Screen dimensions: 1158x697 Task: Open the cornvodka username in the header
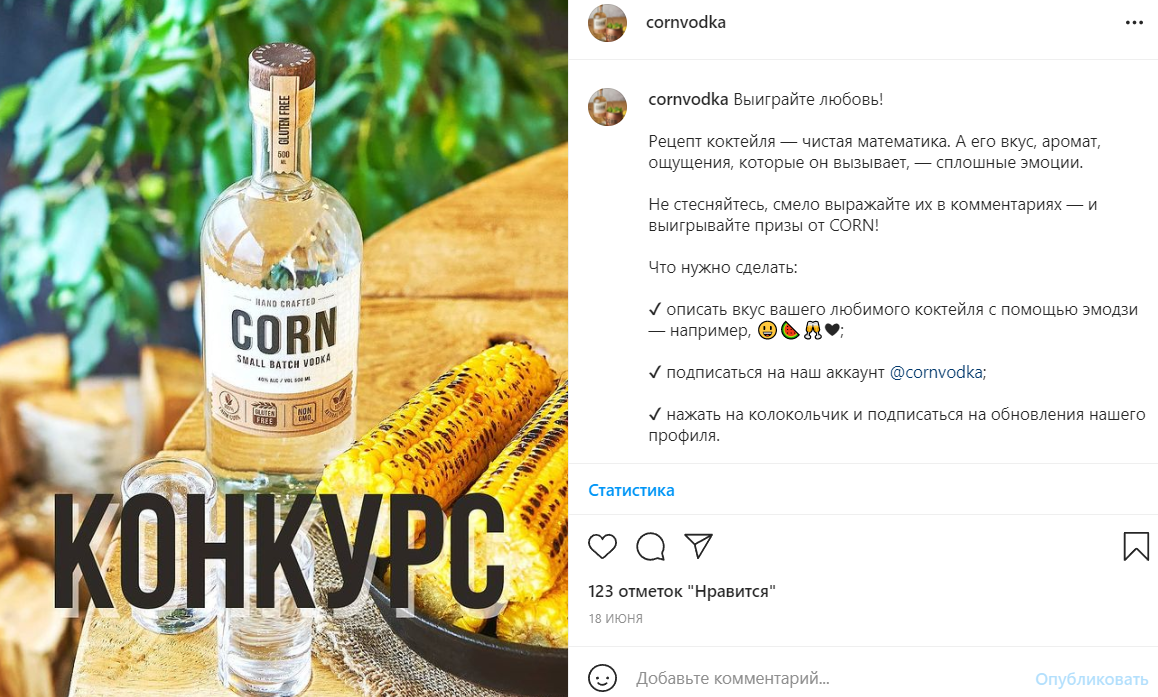(685, 23)
